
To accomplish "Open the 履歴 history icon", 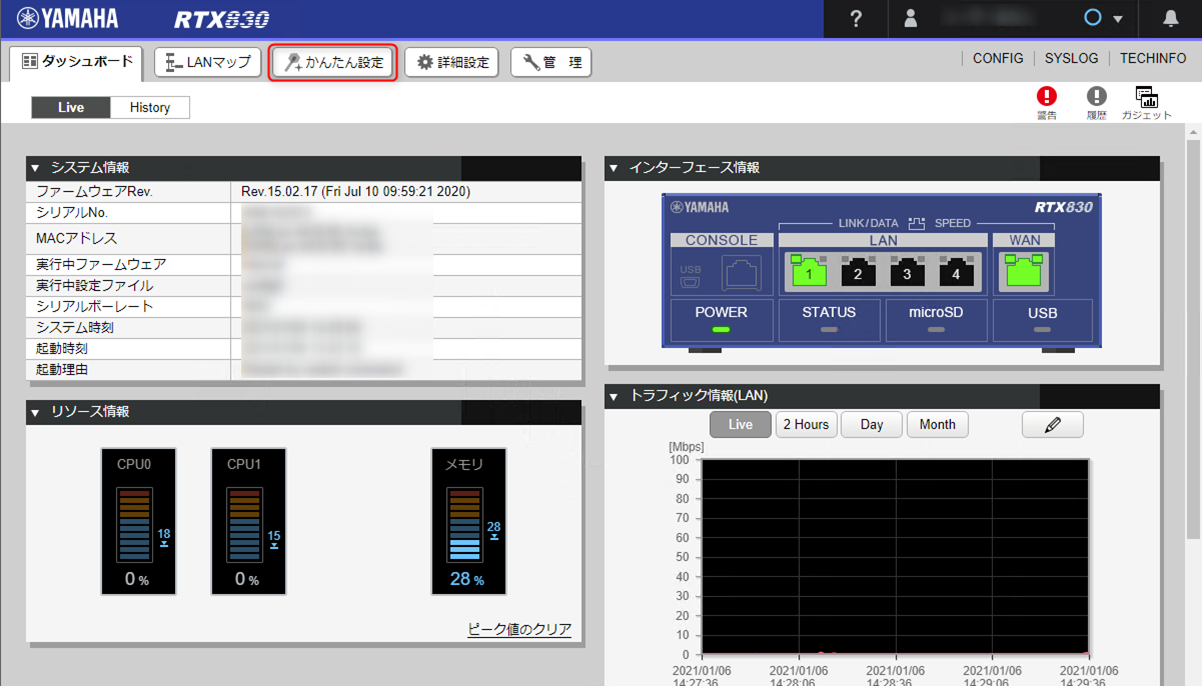I will coord(1097,102).
